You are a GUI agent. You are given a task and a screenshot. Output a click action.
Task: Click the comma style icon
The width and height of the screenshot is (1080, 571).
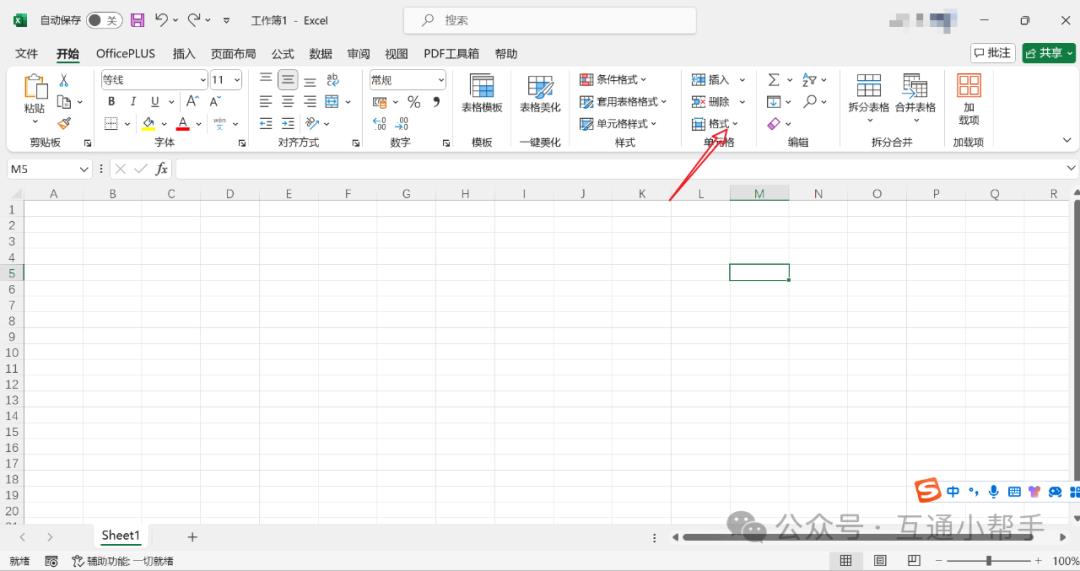click(436, 102)
